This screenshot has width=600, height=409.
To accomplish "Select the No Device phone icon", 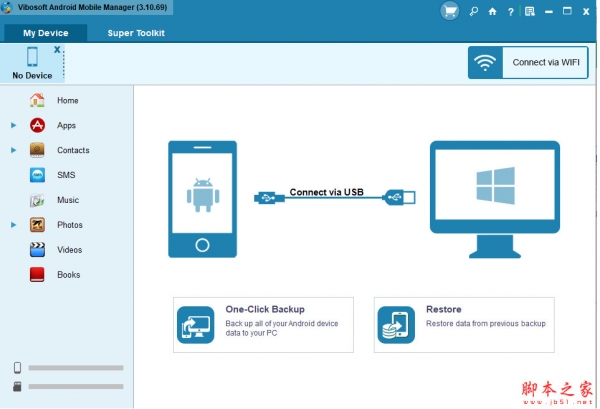I will (x=32, y=57).
